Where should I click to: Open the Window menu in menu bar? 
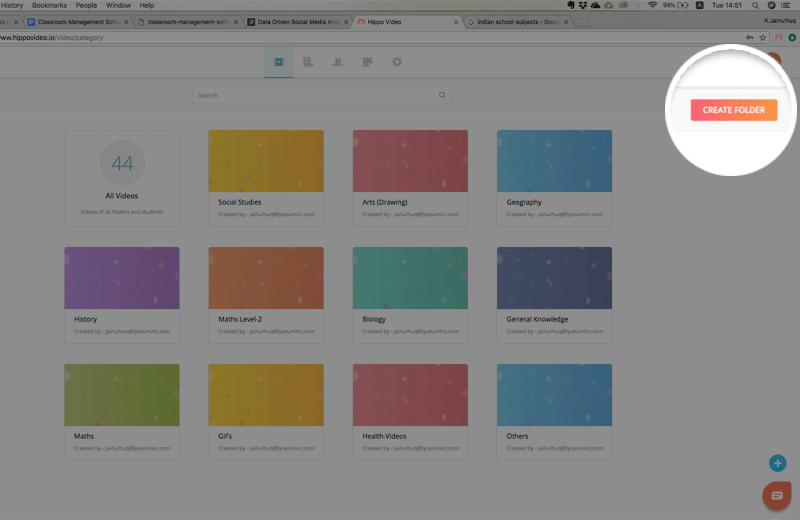coord(118,5)
